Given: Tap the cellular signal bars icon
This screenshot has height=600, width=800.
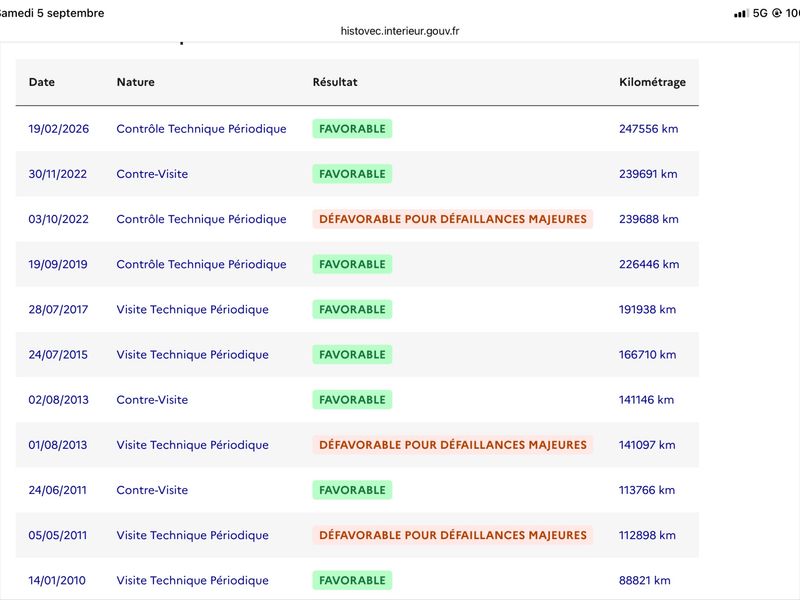Looking at the screenshot, I should tap(741, 14).
